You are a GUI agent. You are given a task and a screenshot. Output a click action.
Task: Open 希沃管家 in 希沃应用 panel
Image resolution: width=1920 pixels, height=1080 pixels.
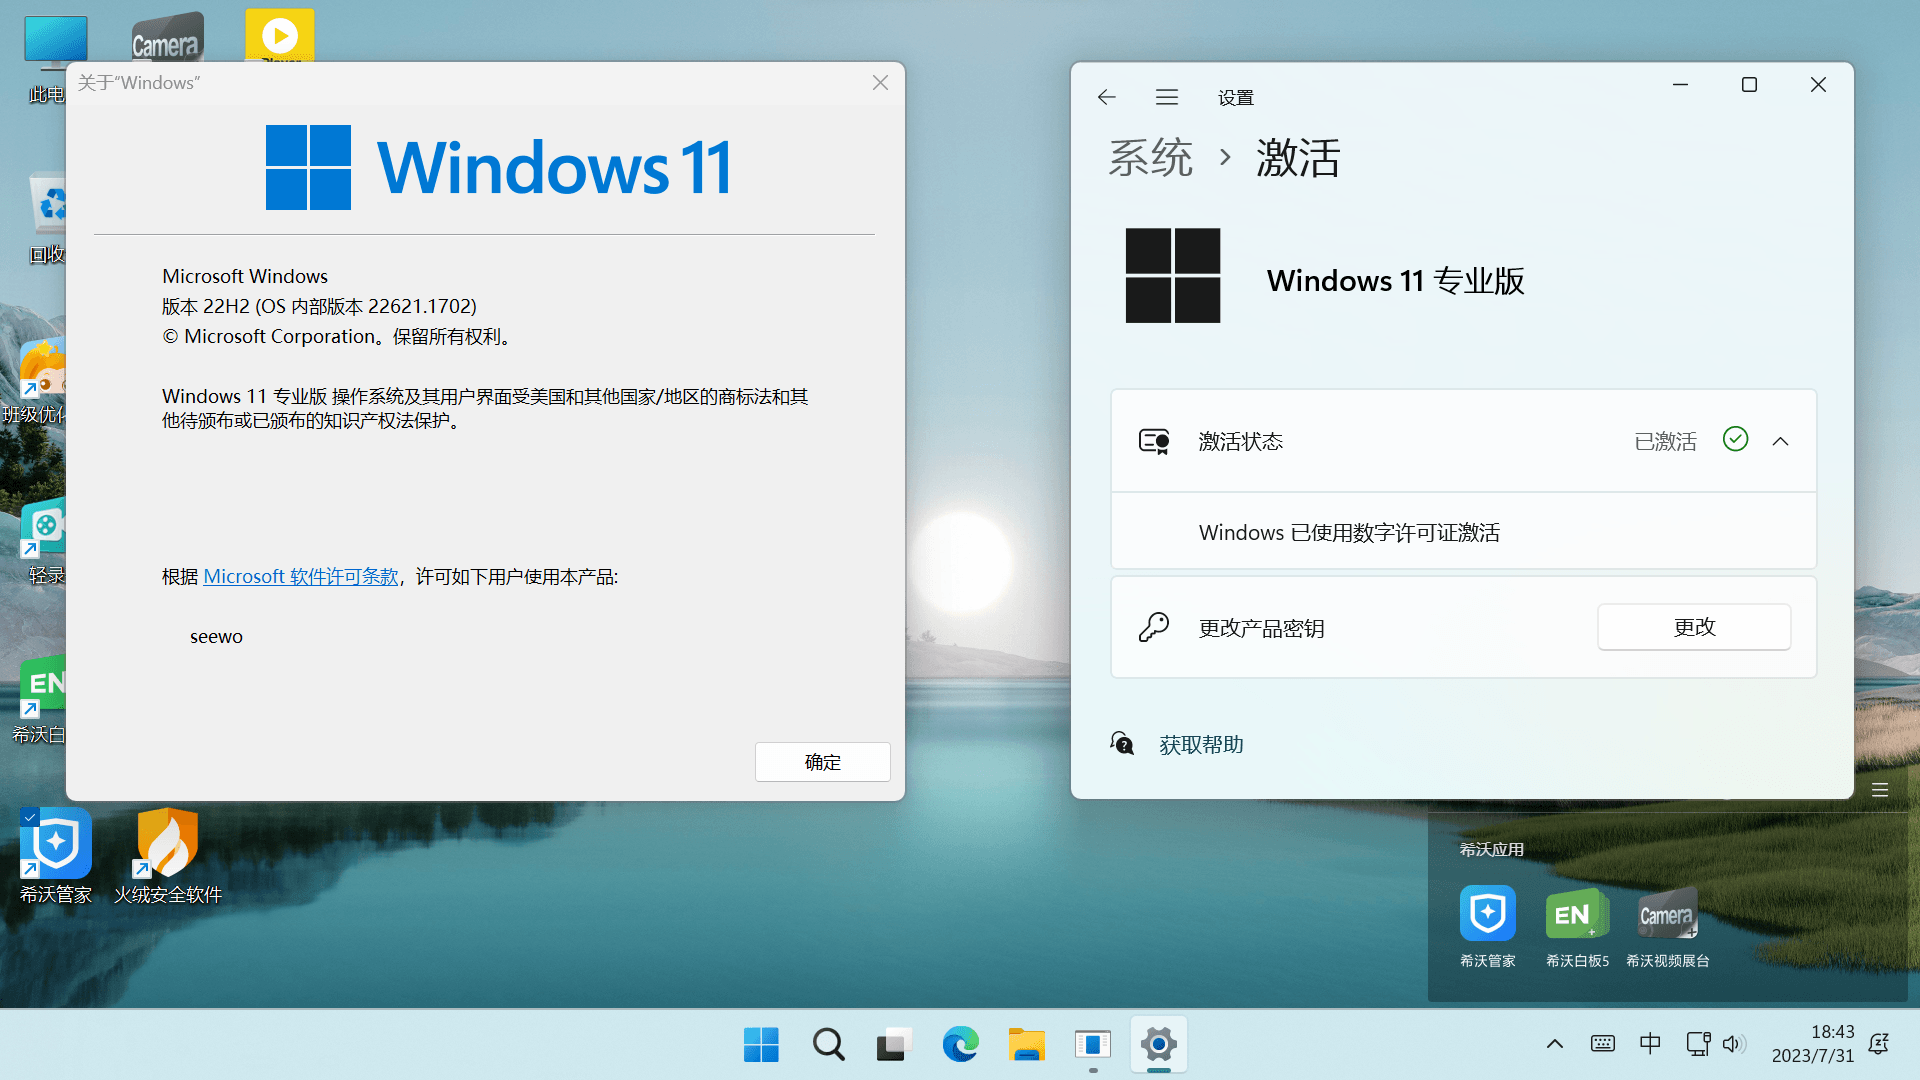tap(1488, 926)
